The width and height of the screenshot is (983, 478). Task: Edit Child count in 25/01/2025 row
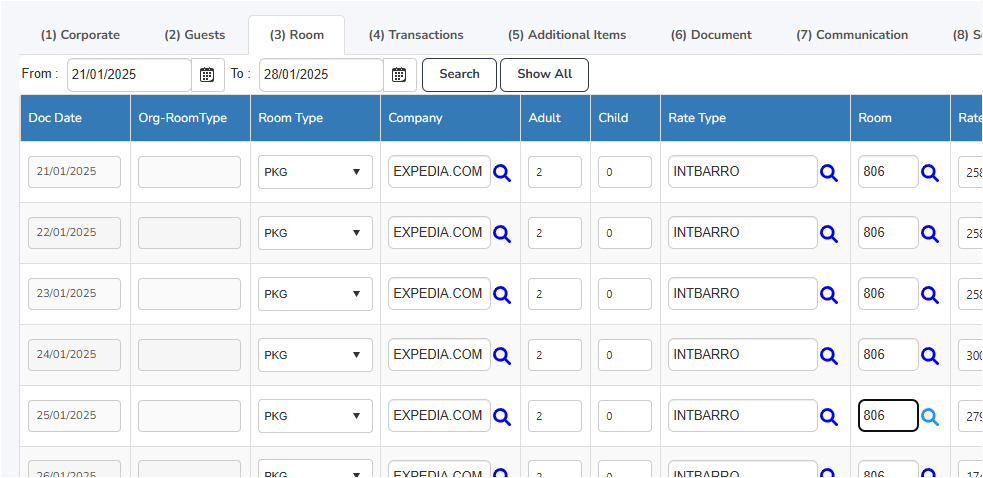(x=625, y=416)
